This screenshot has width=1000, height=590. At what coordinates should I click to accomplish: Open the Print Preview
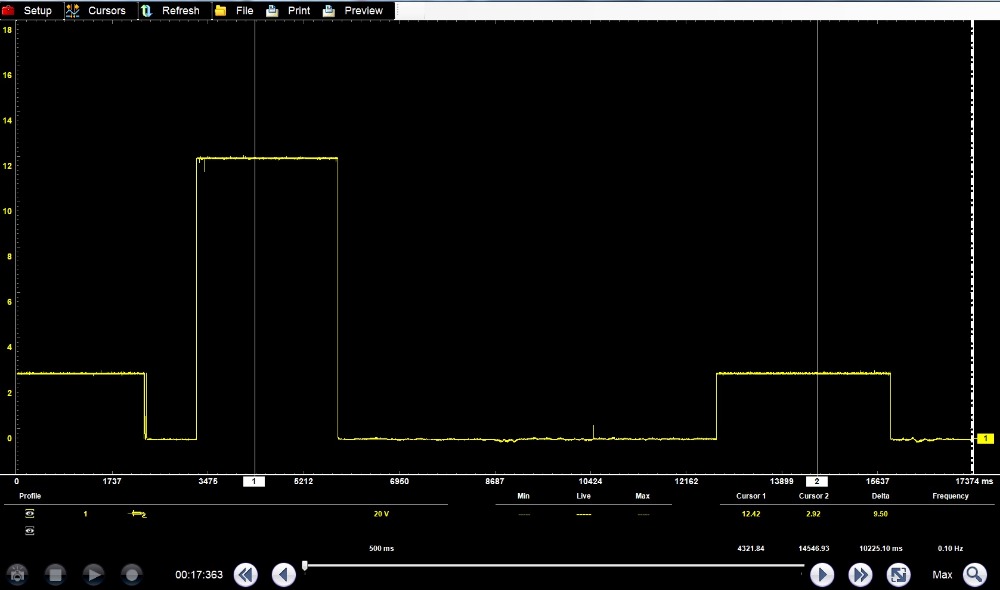click(x=354, y=10)
